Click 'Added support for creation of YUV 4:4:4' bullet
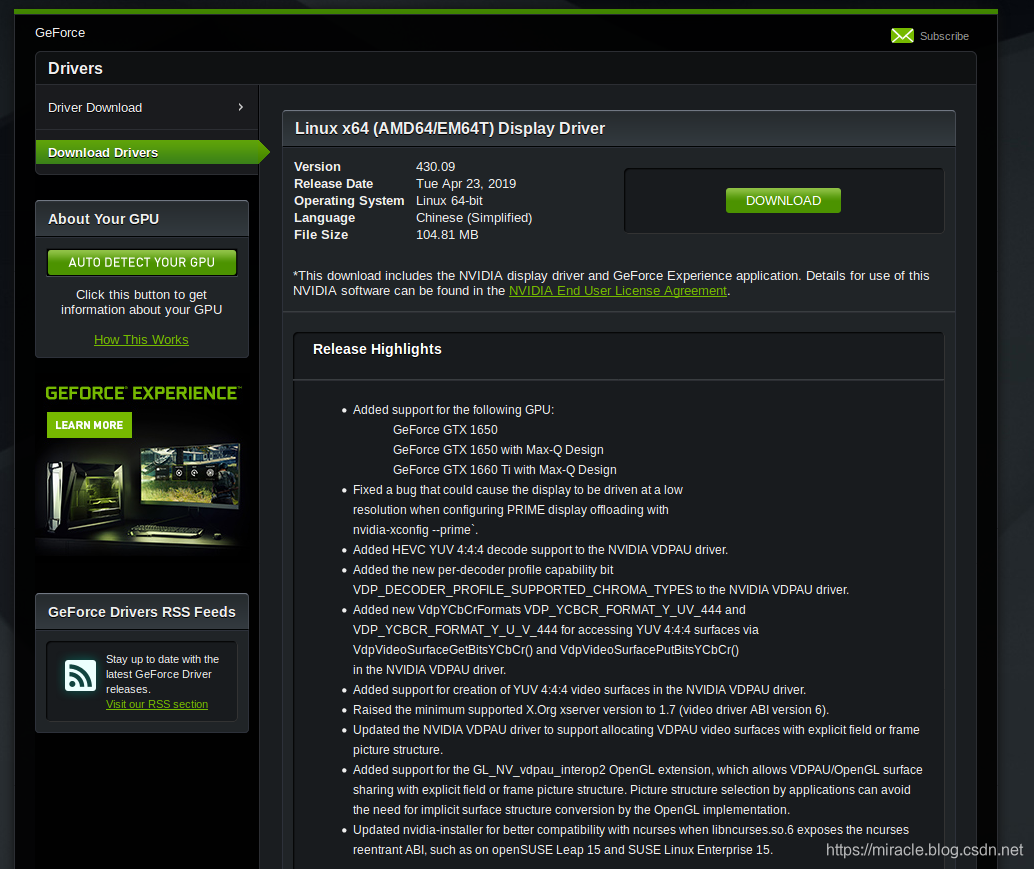This screenshot has height=869, width=1034. (579, 690)
